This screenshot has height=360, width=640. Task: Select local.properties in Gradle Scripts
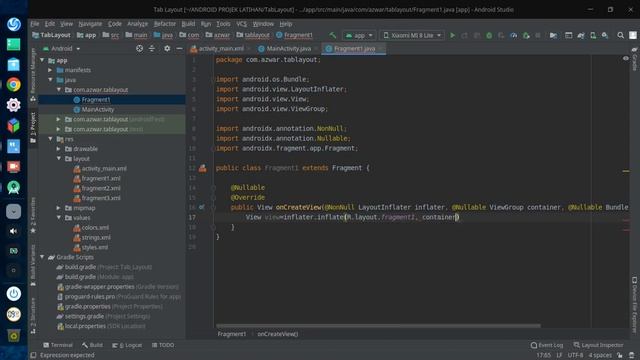click(x=85, y=326)
